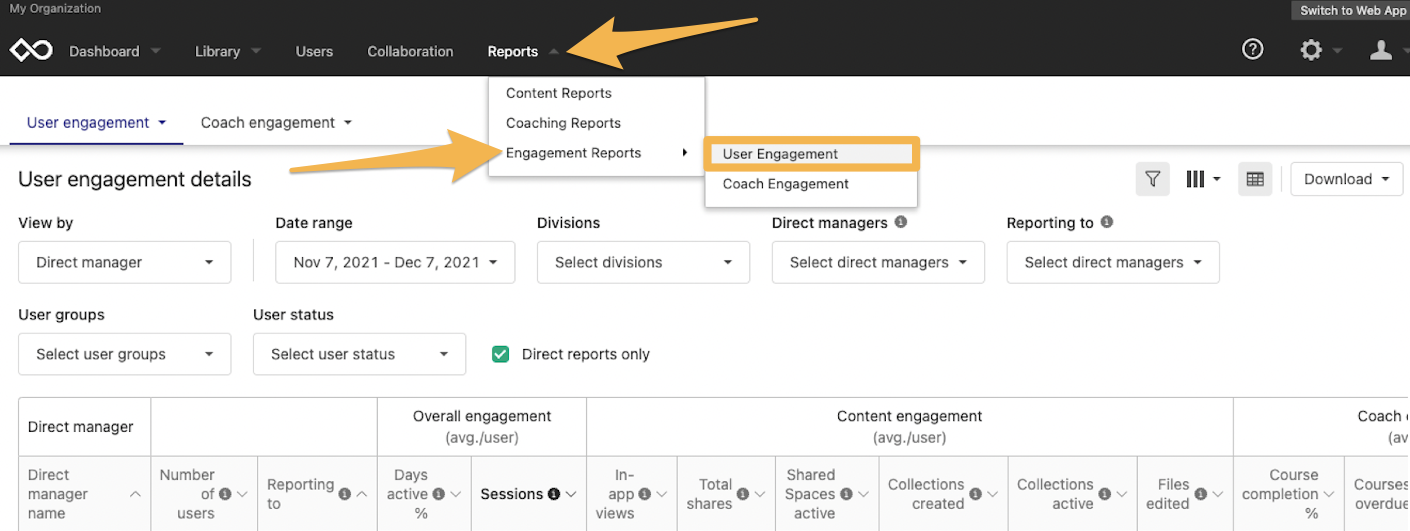The width and height of the screenshot is (1410, 531).
Task: Open the Select user status dropdown
Action: click(x=359, y=354)
